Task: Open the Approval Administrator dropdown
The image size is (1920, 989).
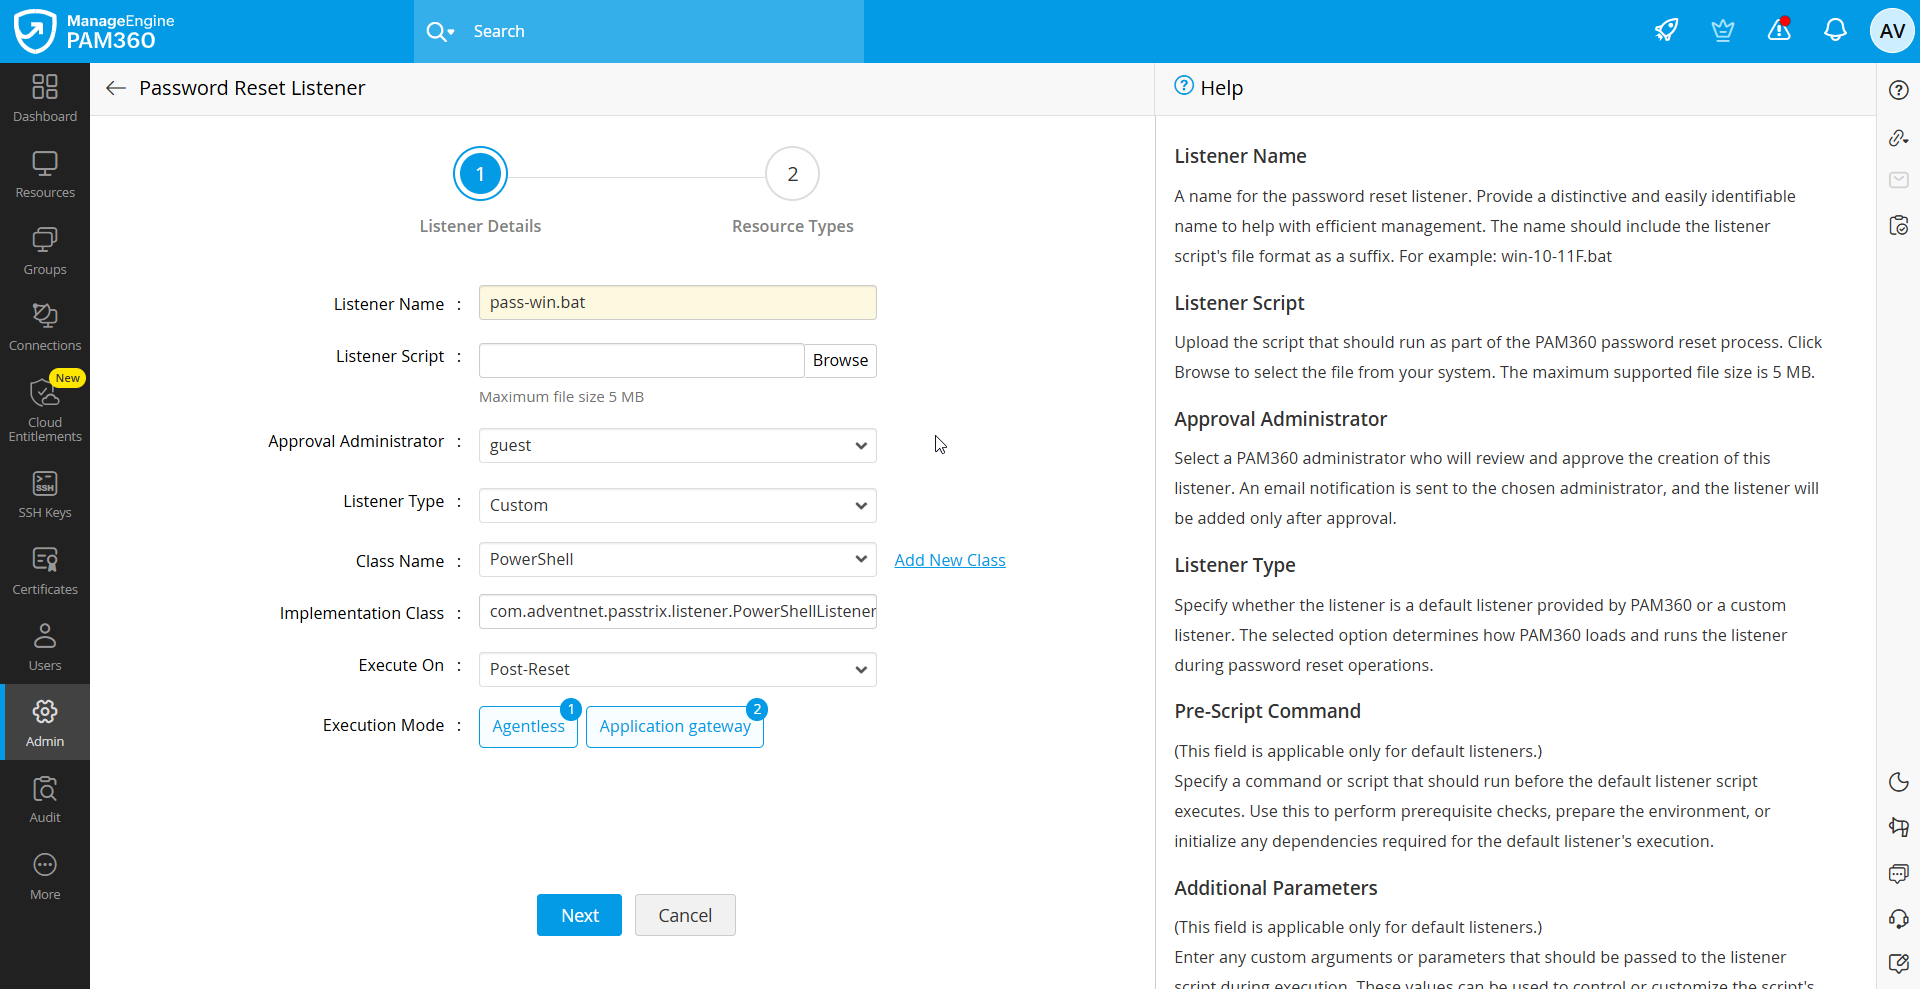Action: (678, 445)
